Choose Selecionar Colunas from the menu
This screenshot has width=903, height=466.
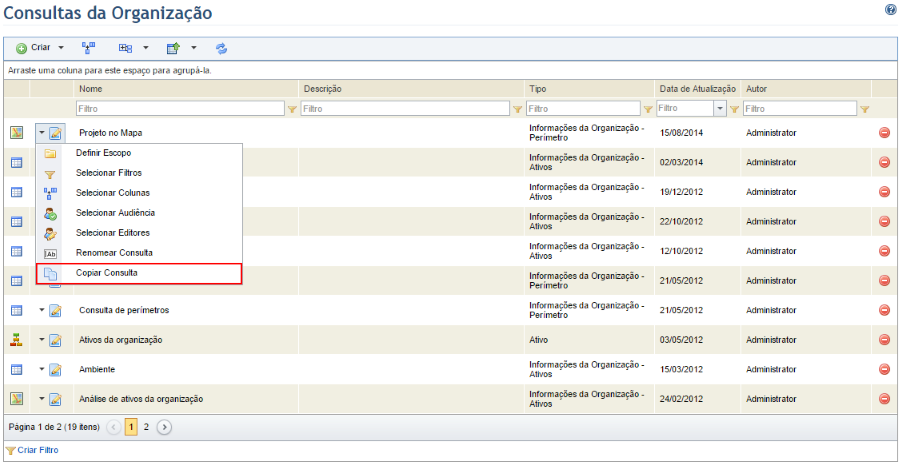(x=139, y=193)
